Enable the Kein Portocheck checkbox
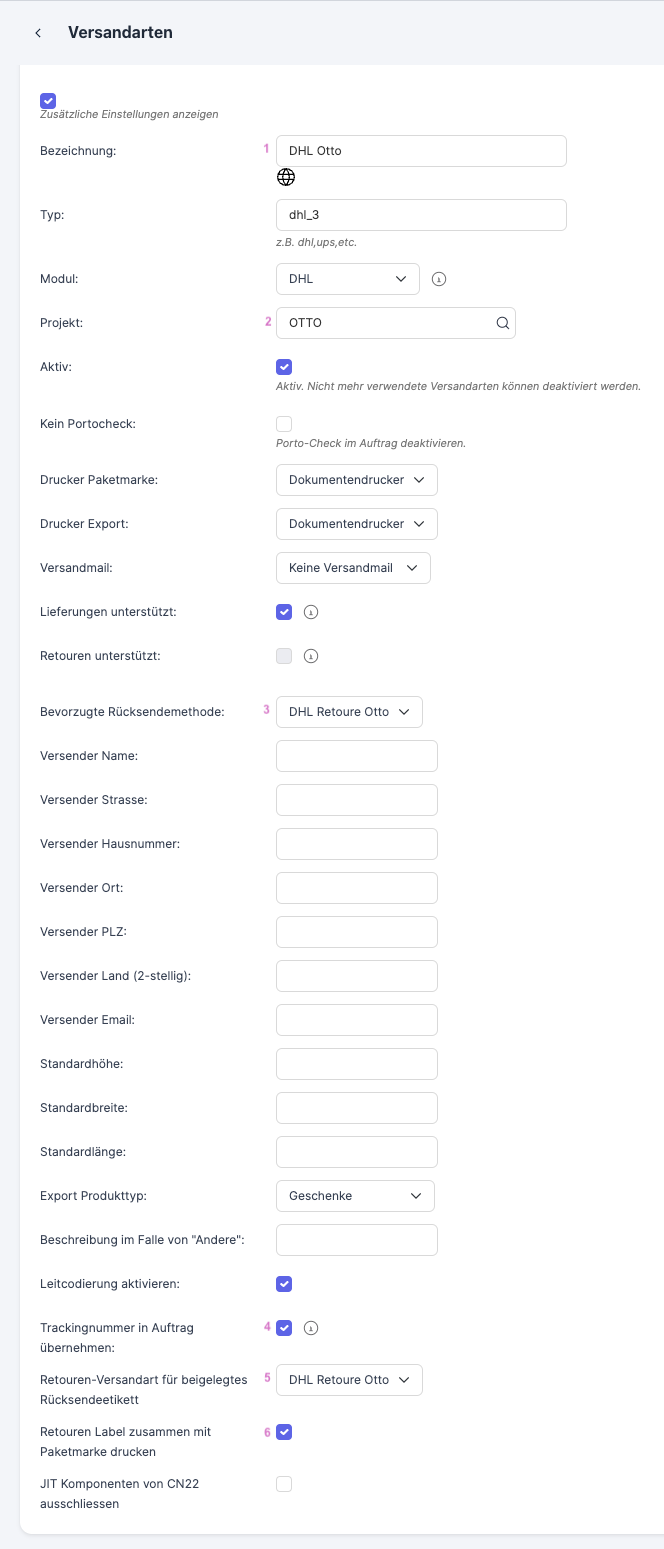Screen dimensions: 664x1549 pyautogui.click(x=284, y=424)
